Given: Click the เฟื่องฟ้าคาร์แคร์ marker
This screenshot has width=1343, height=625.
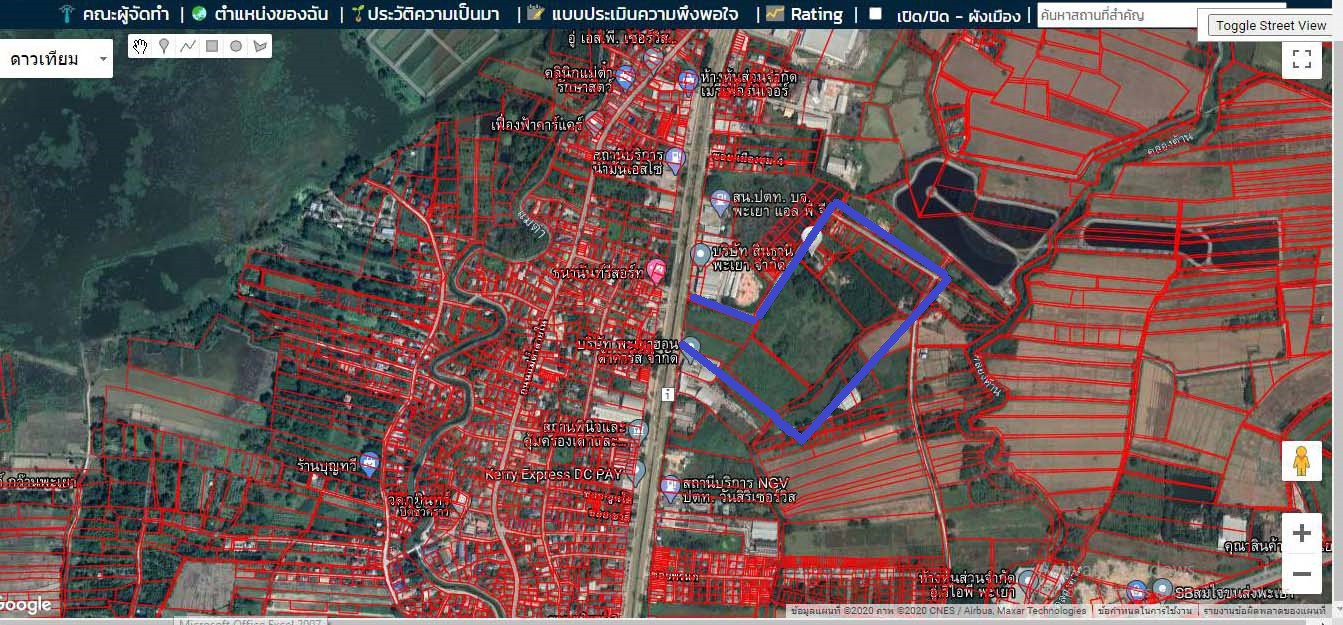Looking at the screenshot, I should (594, 123).
